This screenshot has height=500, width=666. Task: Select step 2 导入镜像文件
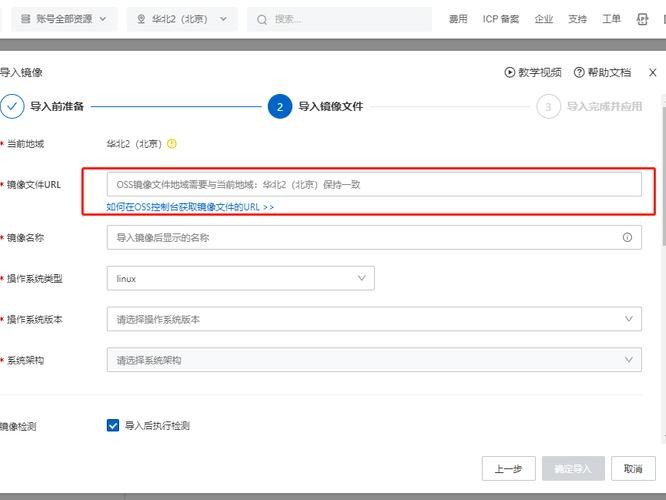click(x=316, y=106)
